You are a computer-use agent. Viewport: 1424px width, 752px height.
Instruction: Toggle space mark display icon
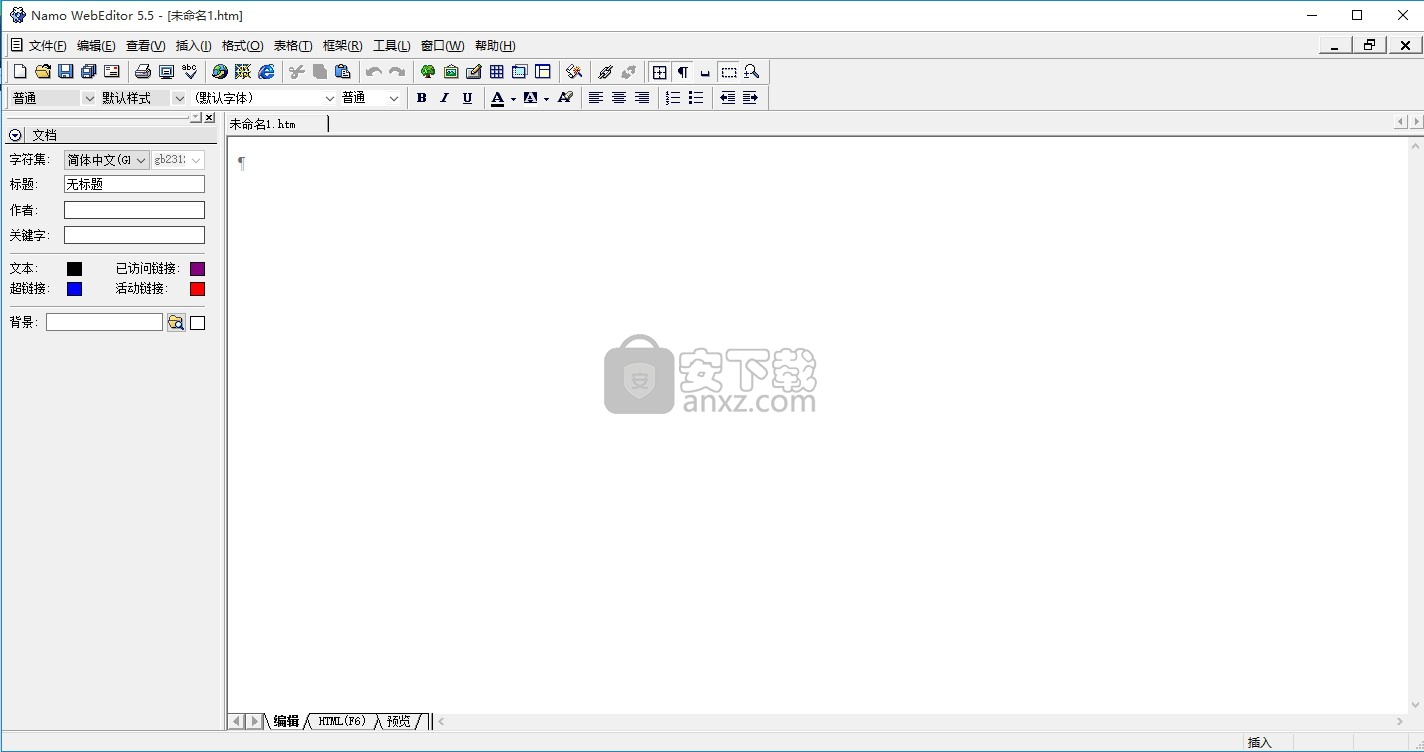point(705,71)
